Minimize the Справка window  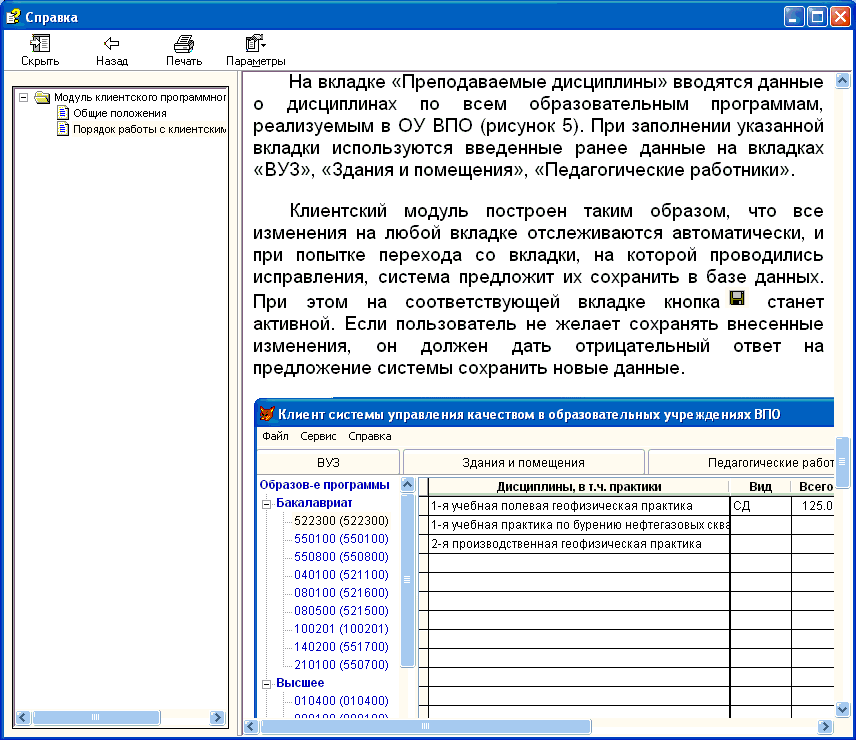tap(794, 17)
